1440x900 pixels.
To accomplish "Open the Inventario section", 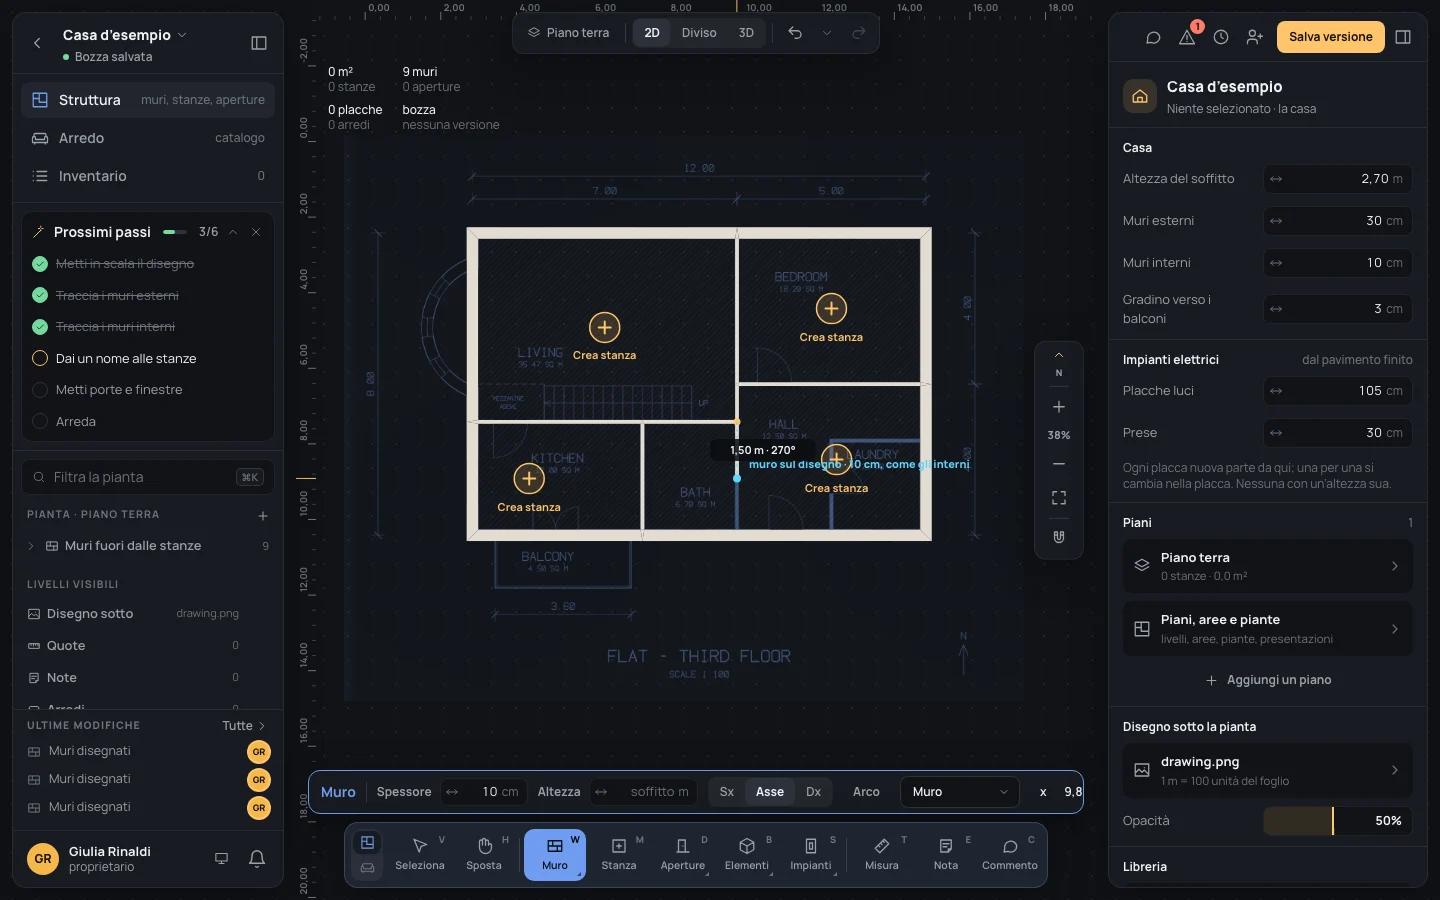I will point(148,176).
